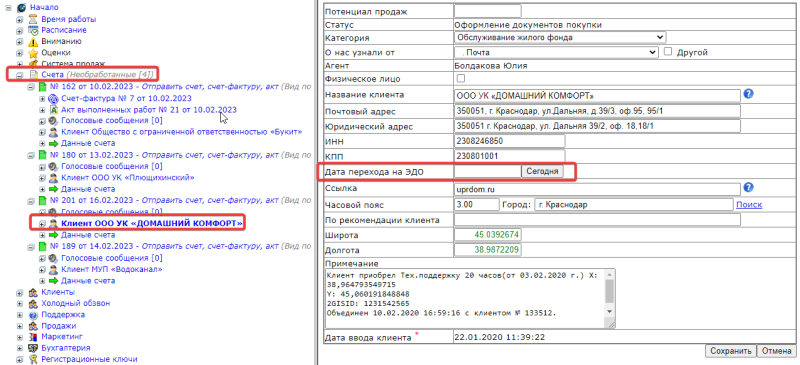
Task: Collapse invoice № 189 tree node
Action: point(31,247)
